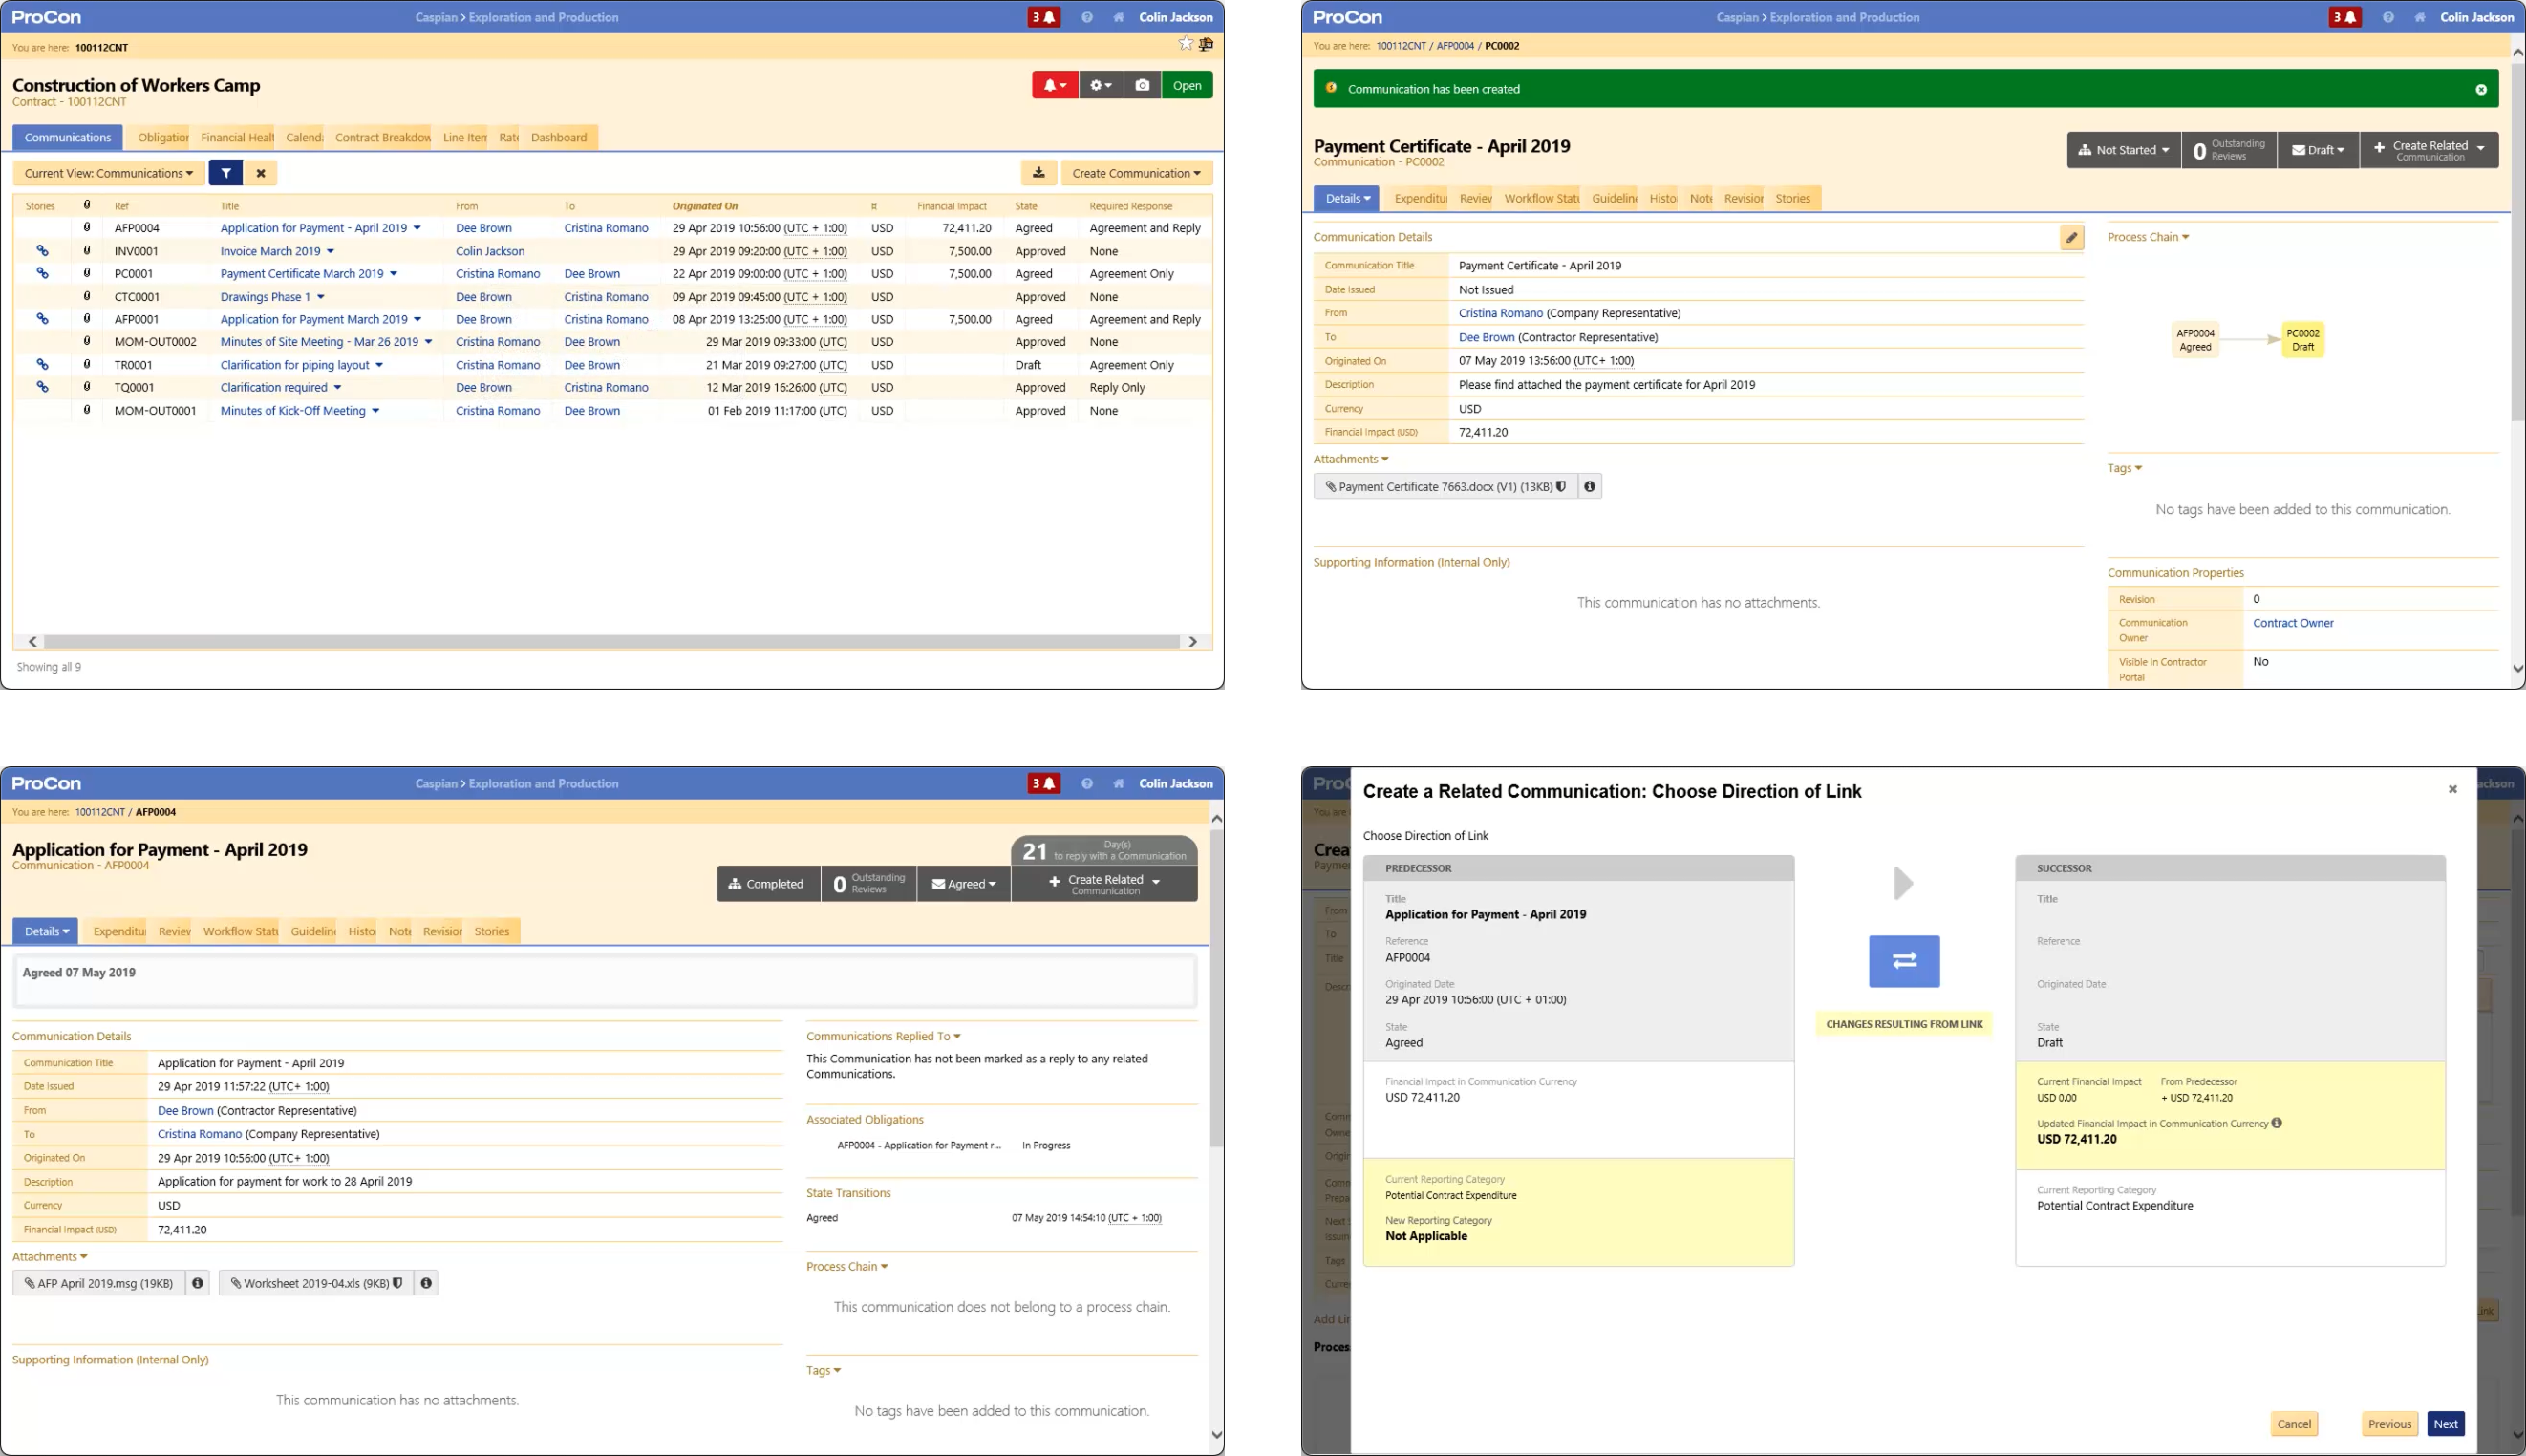Open the Current View: Communications dropdown
Screen dimensions: 2526x1456
click(109, 173)
